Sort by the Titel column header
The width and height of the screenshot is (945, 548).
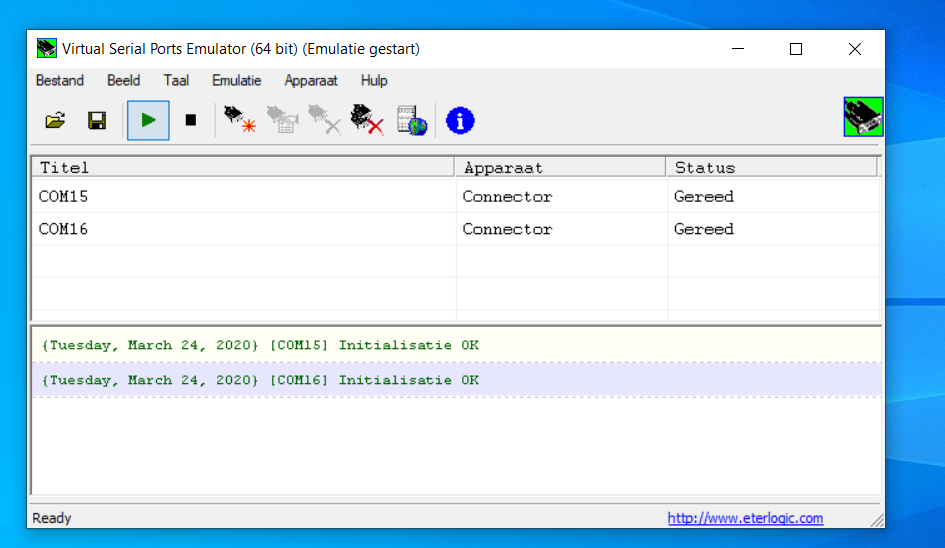243,167
